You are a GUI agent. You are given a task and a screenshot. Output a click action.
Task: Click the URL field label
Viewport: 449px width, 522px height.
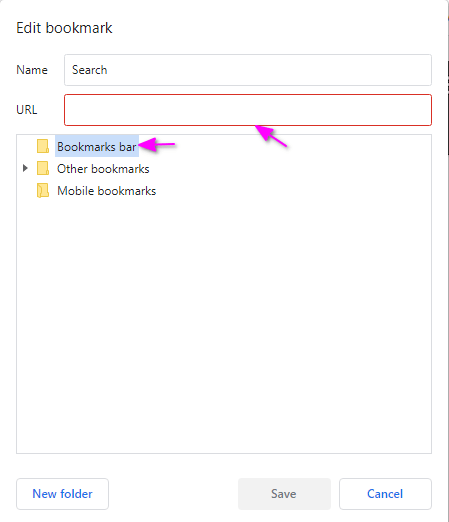tap(27, 110)
